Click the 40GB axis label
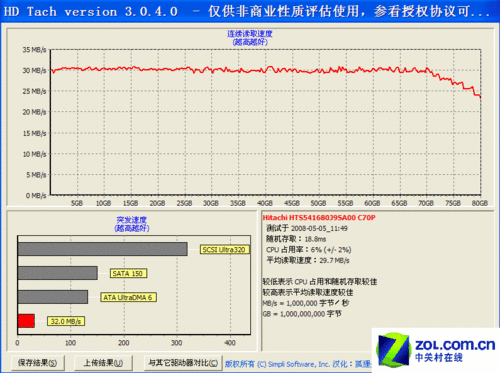The height and width of the screenshot is (373, 500). [x=265, y=203]
